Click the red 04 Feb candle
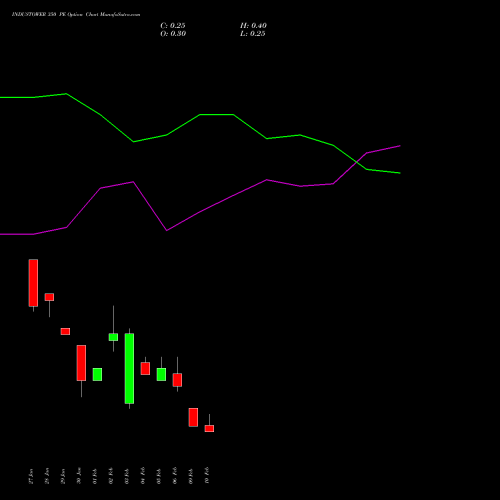Screen dimensions: 500x500 [x=145, y=368]
